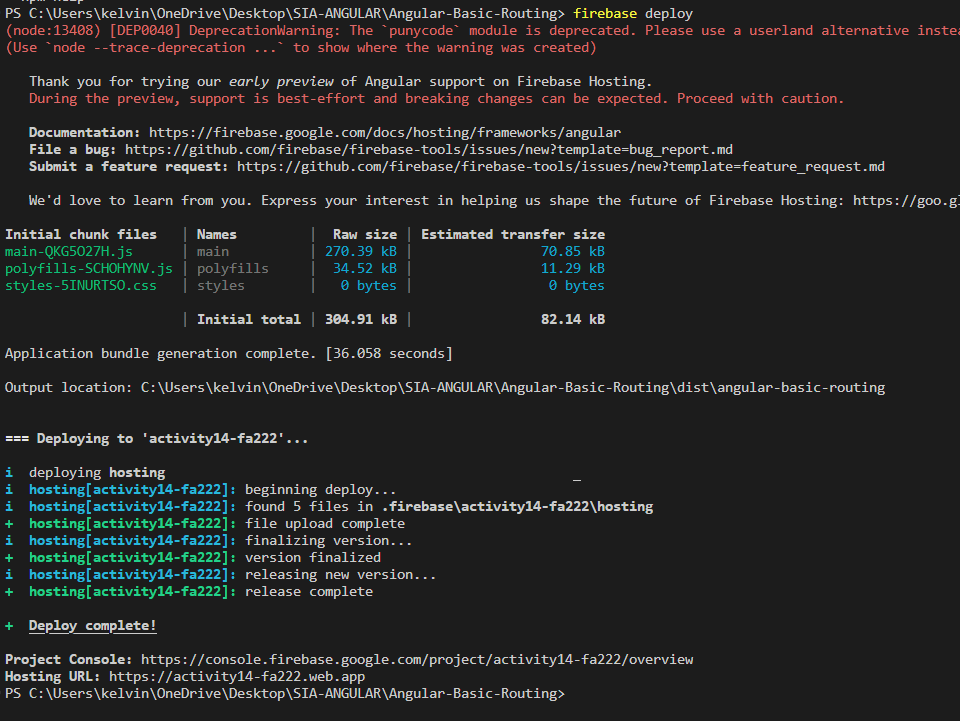This screenshot has height=721, width=960.
Task: Click the 'Deploy complete!' message
Action: 92,626
